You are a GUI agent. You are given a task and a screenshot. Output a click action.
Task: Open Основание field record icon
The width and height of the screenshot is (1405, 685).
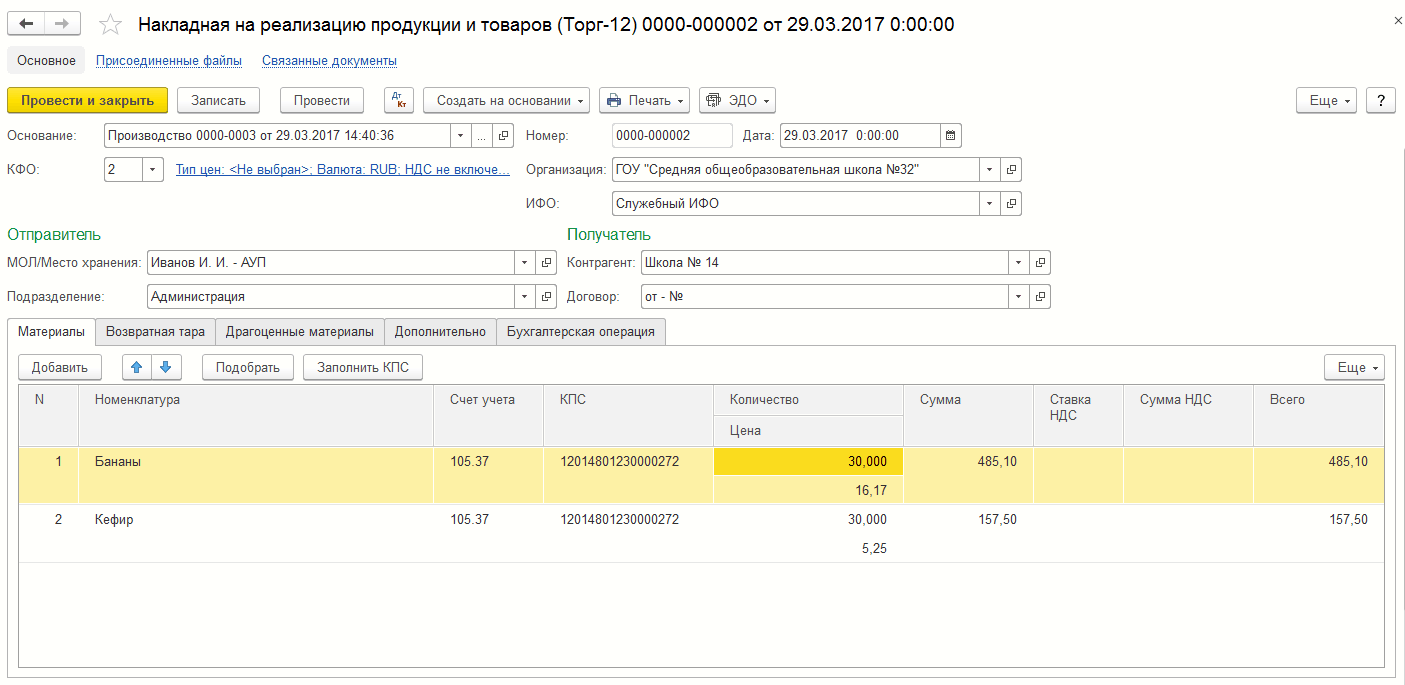coord(504,135)
